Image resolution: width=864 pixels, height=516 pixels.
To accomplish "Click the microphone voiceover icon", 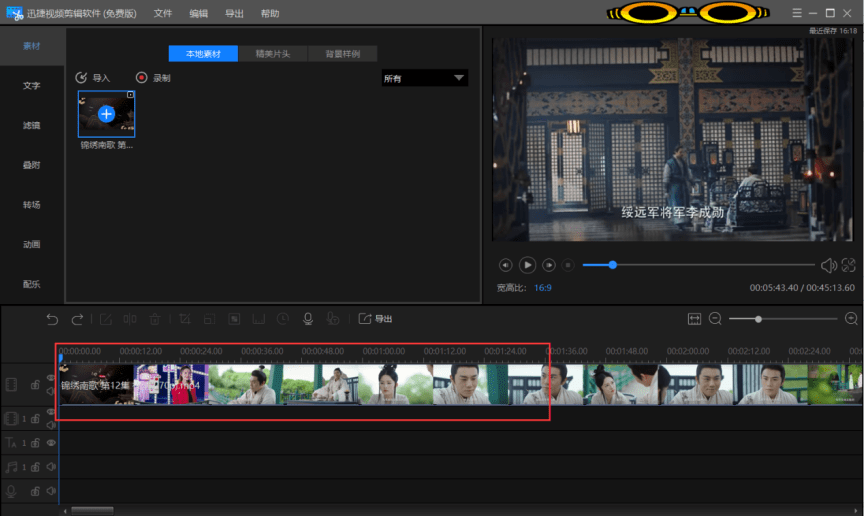I will pos(308,319).
